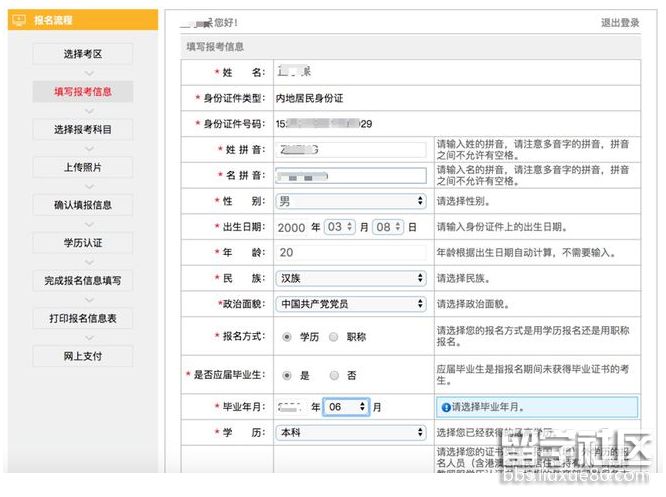This screenshot has height=497, width=666.
Task: Click the 年龄 field showing 20
Action: [351, 252]
